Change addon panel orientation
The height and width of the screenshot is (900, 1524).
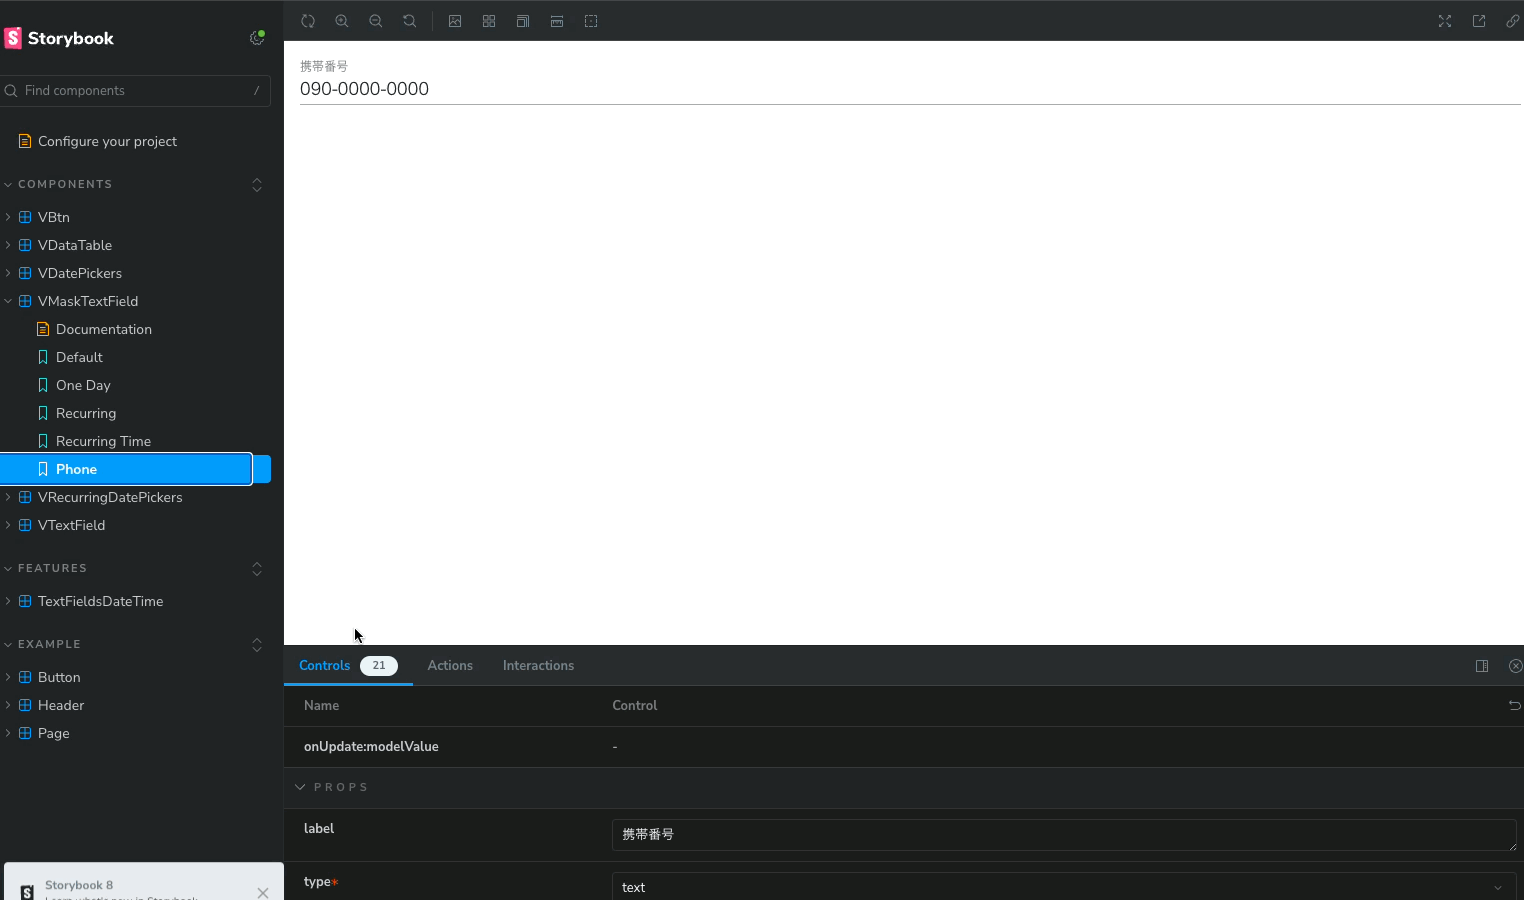[1482, 666]
